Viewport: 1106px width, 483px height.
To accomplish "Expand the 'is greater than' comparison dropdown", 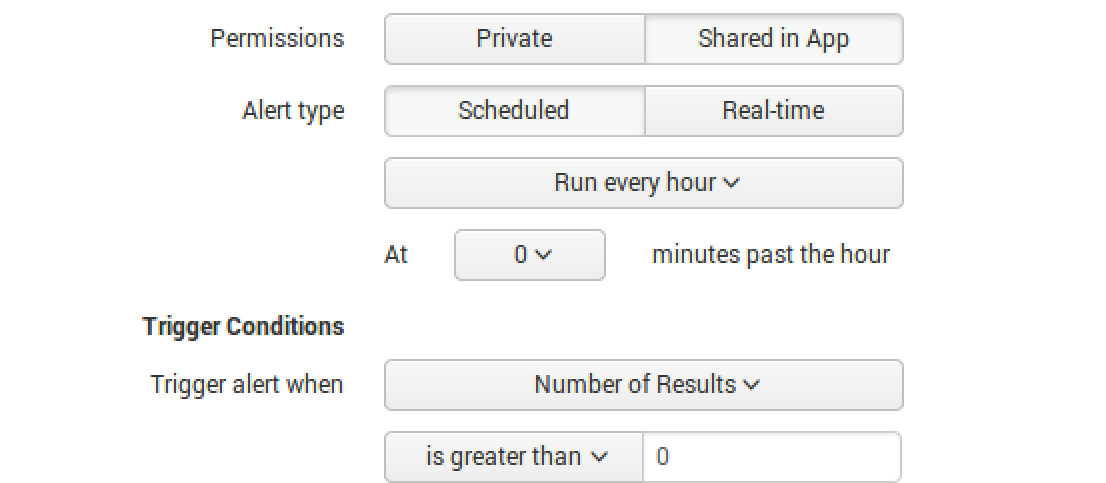I will tap(513, 457).
